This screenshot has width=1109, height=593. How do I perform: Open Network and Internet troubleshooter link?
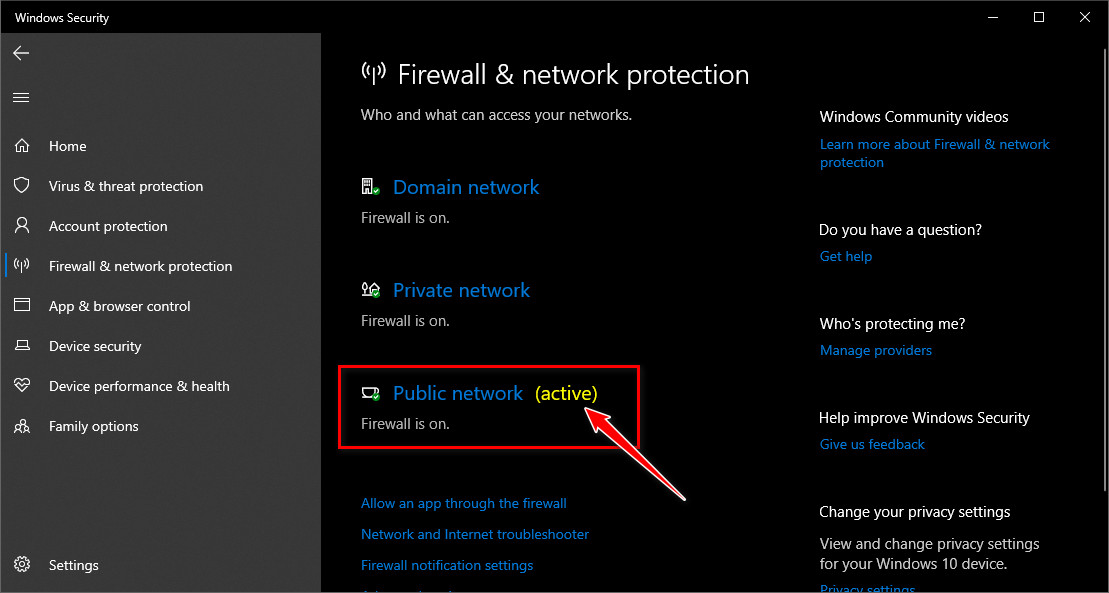pyautogui.click(x=475, y=534)
